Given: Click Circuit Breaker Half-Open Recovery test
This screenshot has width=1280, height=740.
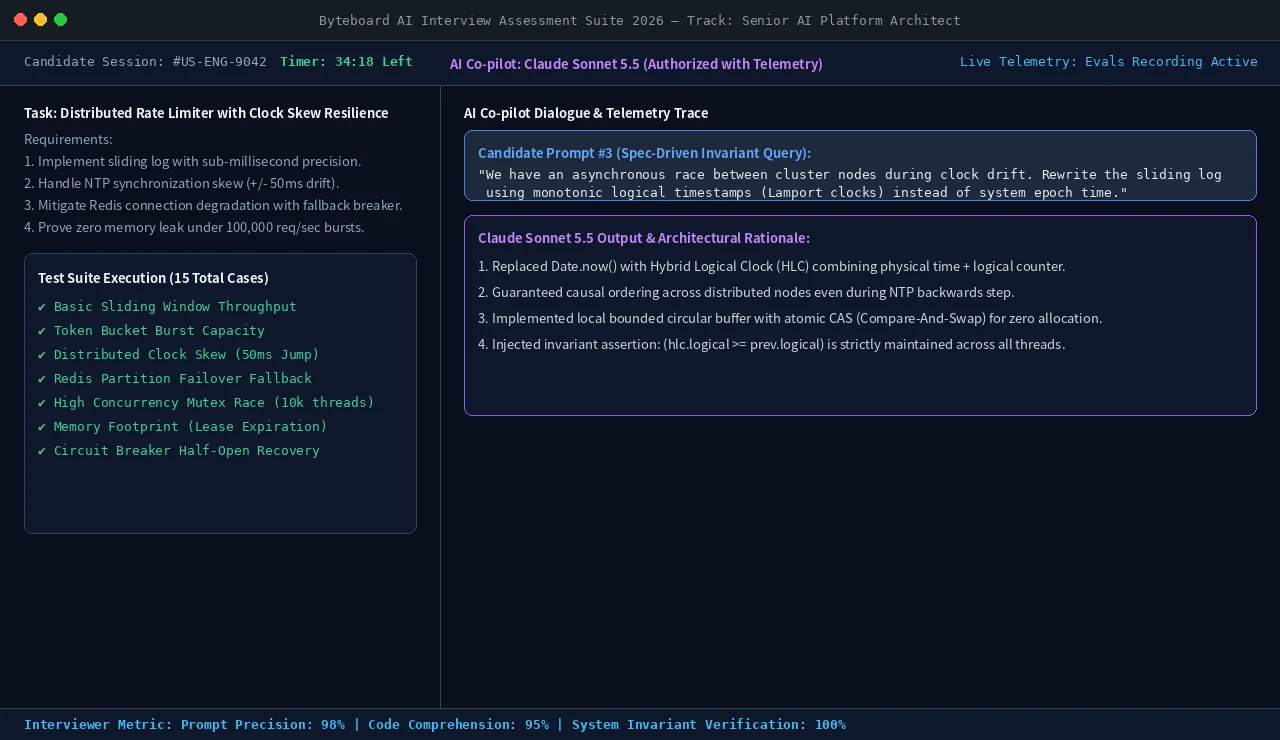Looking at the screenshot, I should pyautogui.click(x=179, y=450).
